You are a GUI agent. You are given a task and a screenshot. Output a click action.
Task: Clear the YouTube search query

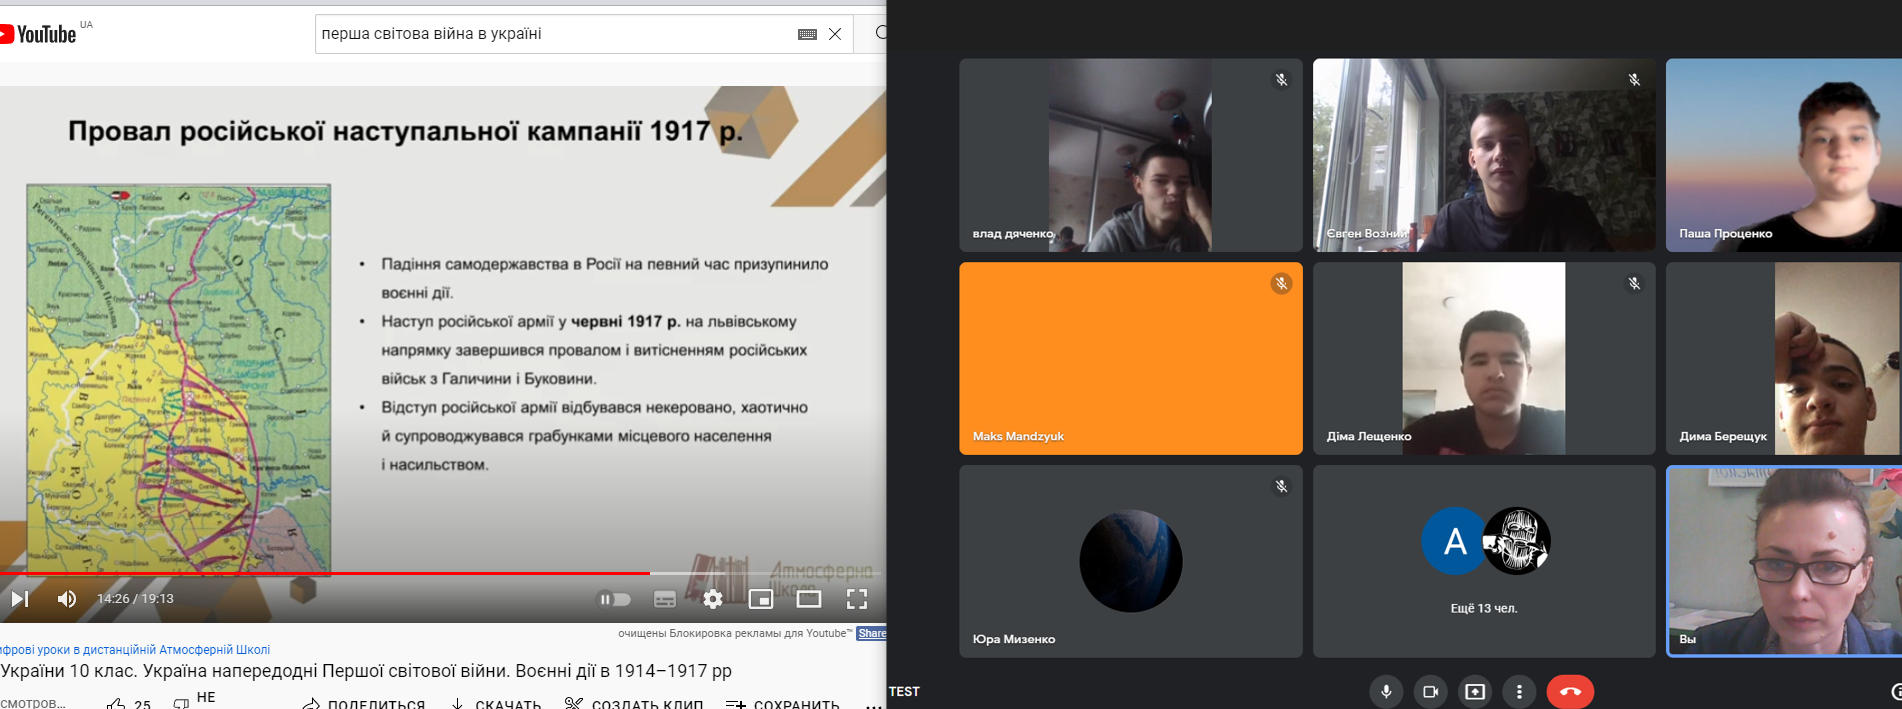(x=835, y=34)
